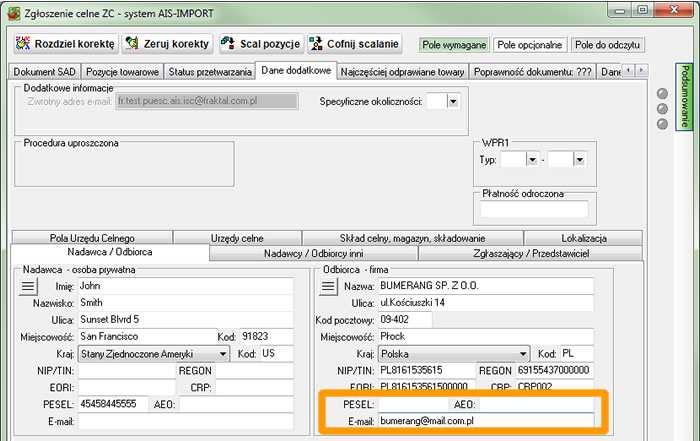Click Nadawca Imię field with John
700x441 pixels.
tap(186, 286)
